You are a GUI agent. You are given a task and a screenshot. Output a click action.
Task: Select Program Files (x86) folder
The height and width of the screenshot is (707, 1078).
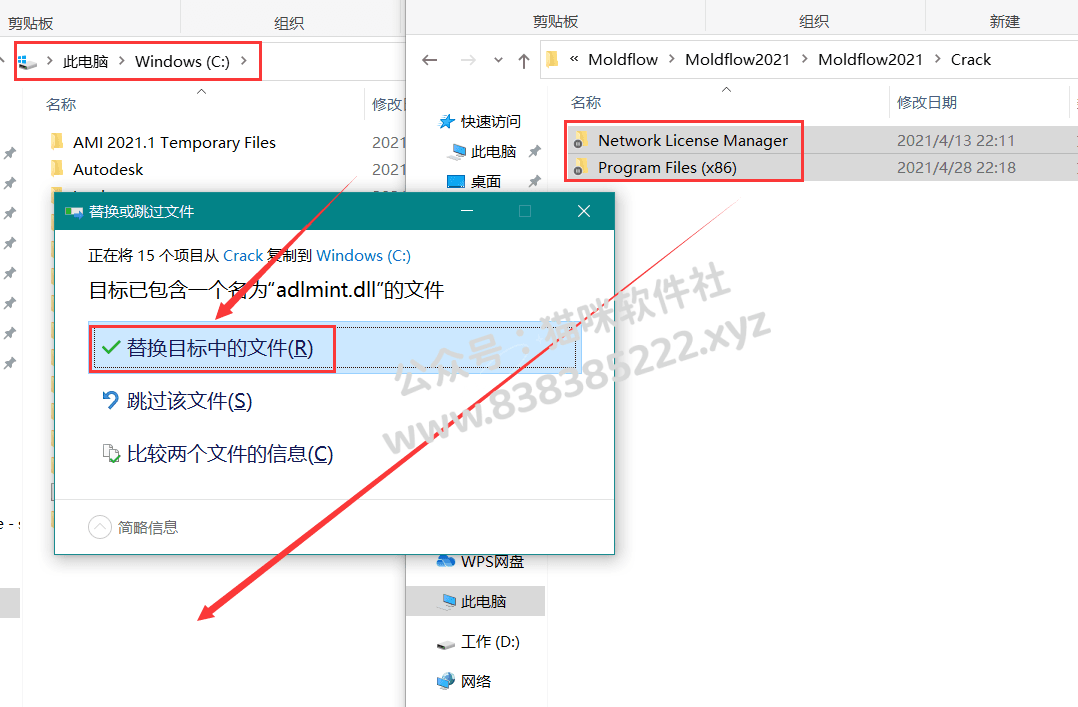point(667,168)
